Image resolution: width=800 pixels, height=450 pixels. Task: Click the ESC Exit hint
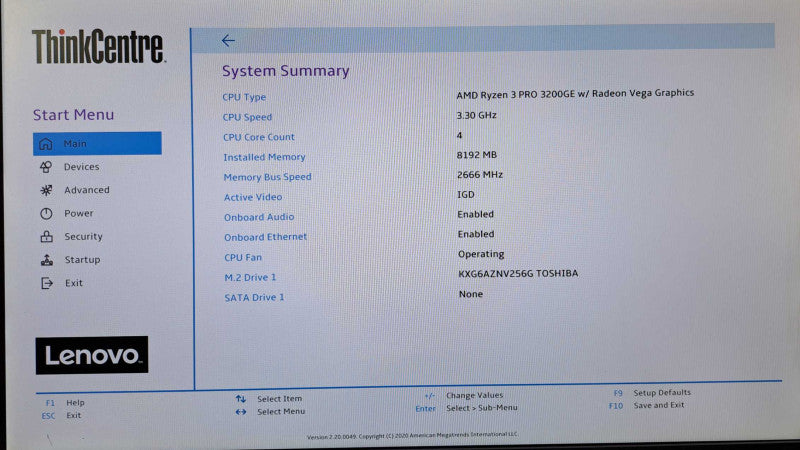61,415
